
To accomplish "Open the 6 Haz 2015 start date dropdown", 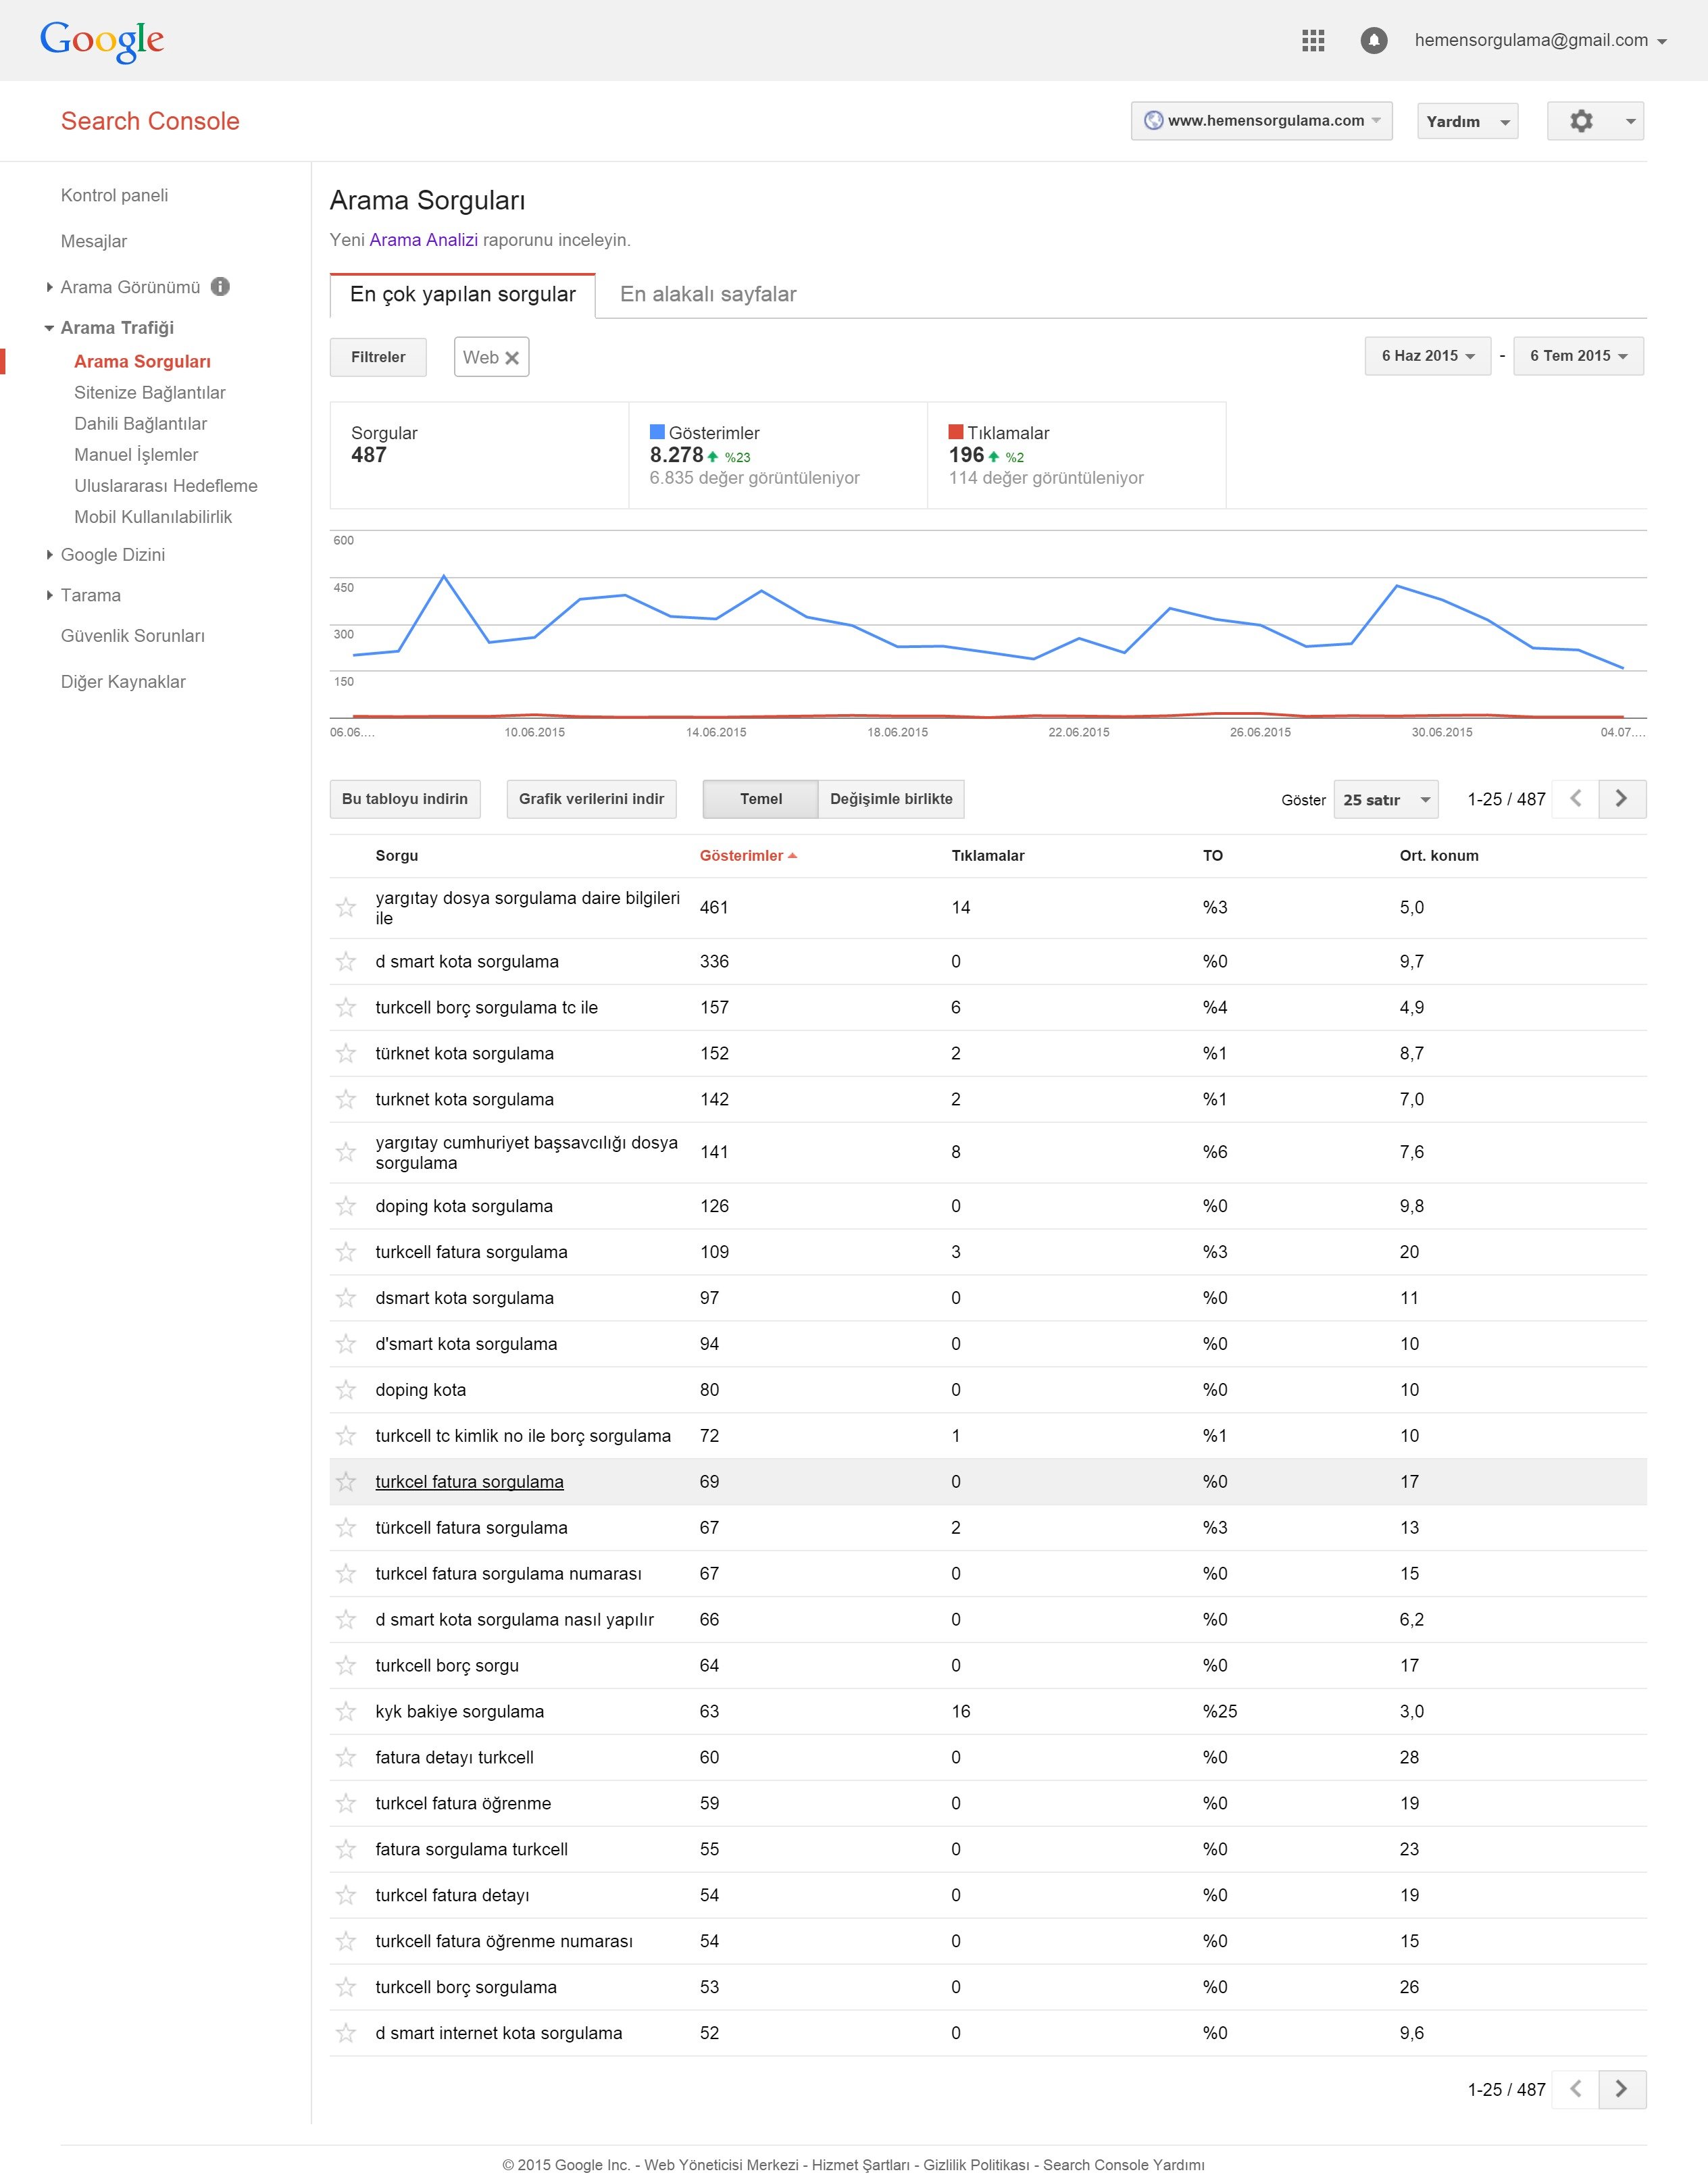I will (x=1427, y=356).
